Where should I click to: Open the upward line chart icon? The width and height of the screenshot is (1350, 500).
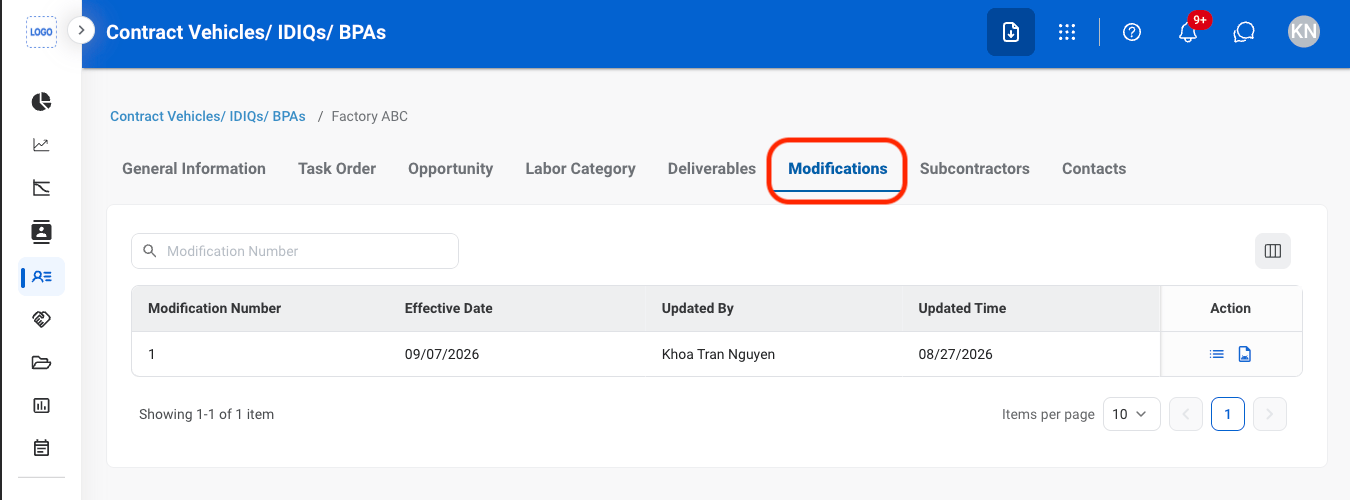(41, 145)
